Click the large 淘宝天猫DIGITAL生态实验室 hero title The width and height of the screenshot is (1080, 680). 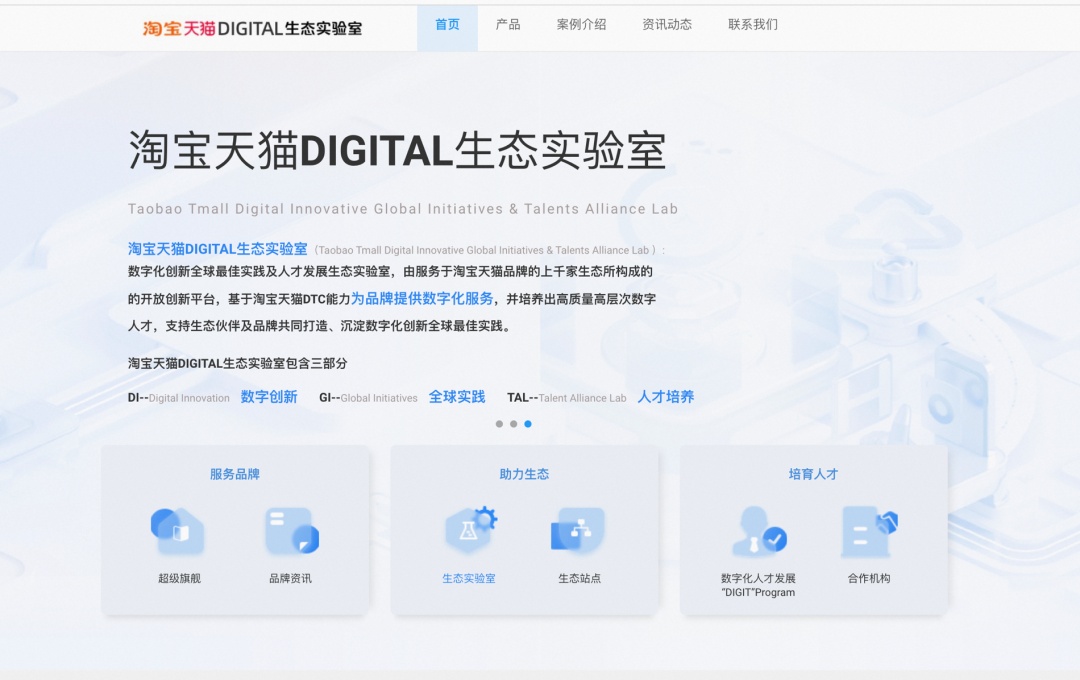(x=397, y=150)
